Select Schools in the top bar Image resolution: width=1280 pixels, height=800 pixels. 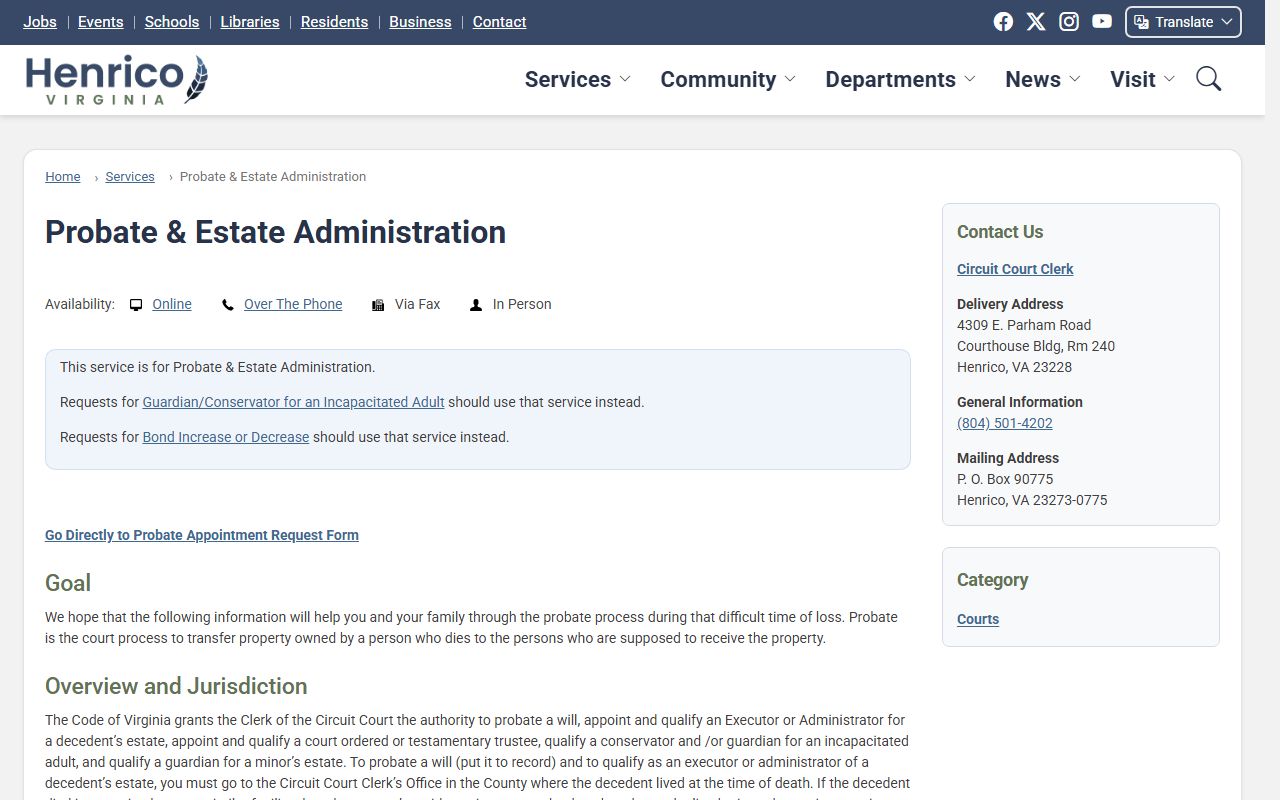172,22
